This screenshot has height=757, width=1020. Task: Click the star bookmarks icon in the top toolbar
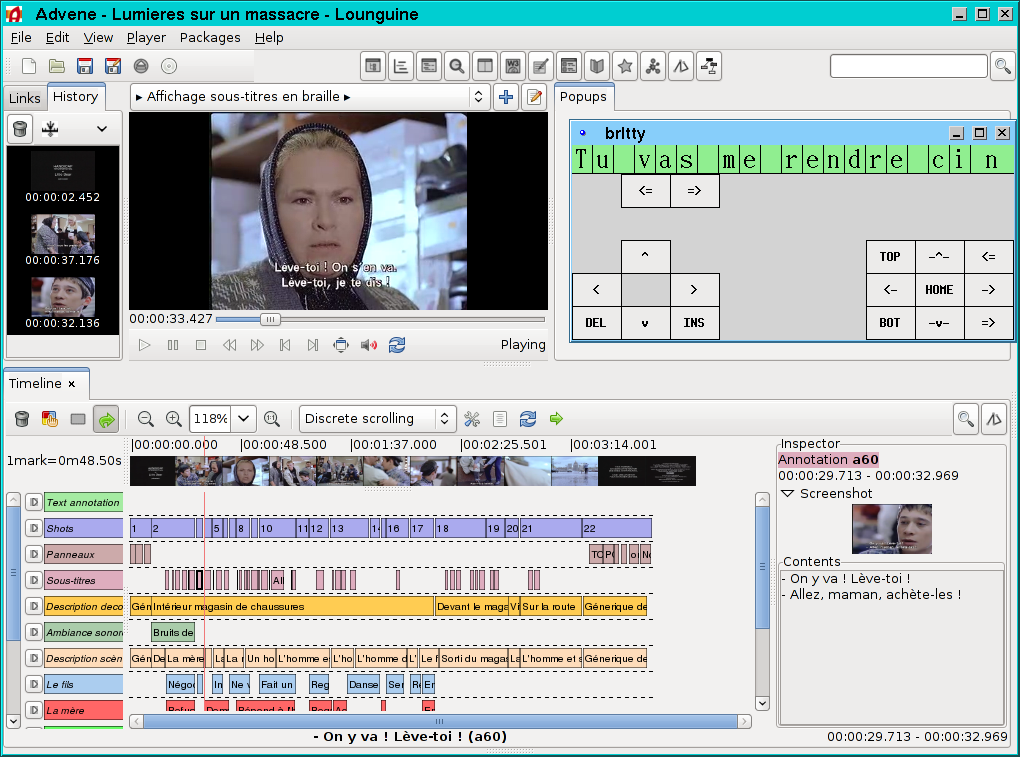click(625, 67)
